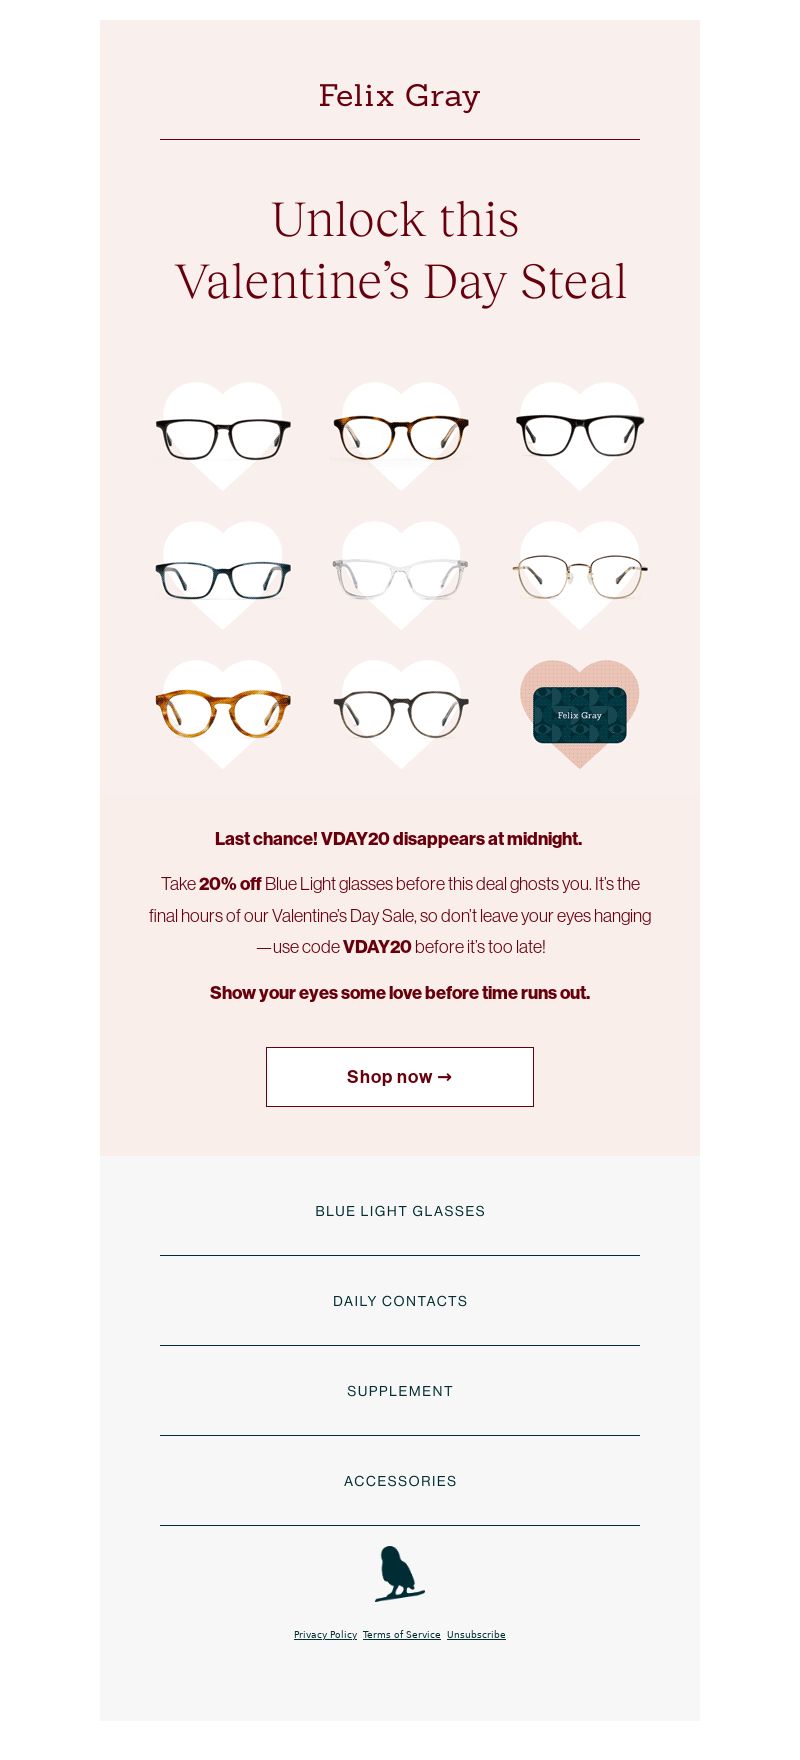Open the Supplement category link

click(x=400, y=1391)
